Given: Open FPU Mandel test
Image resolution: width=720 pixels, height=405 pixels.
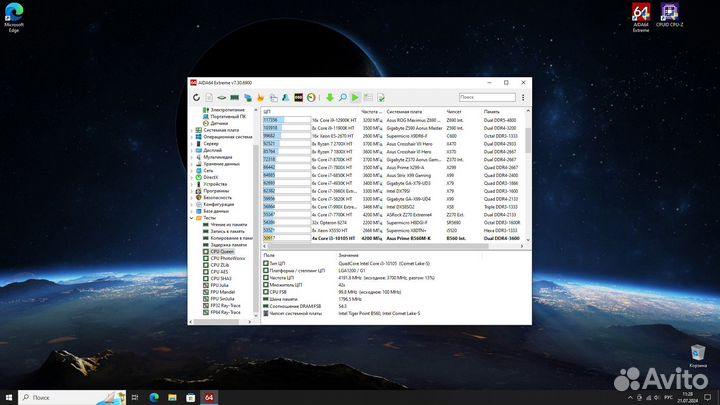Looking at the screenshot, I should tap(223, 292).
